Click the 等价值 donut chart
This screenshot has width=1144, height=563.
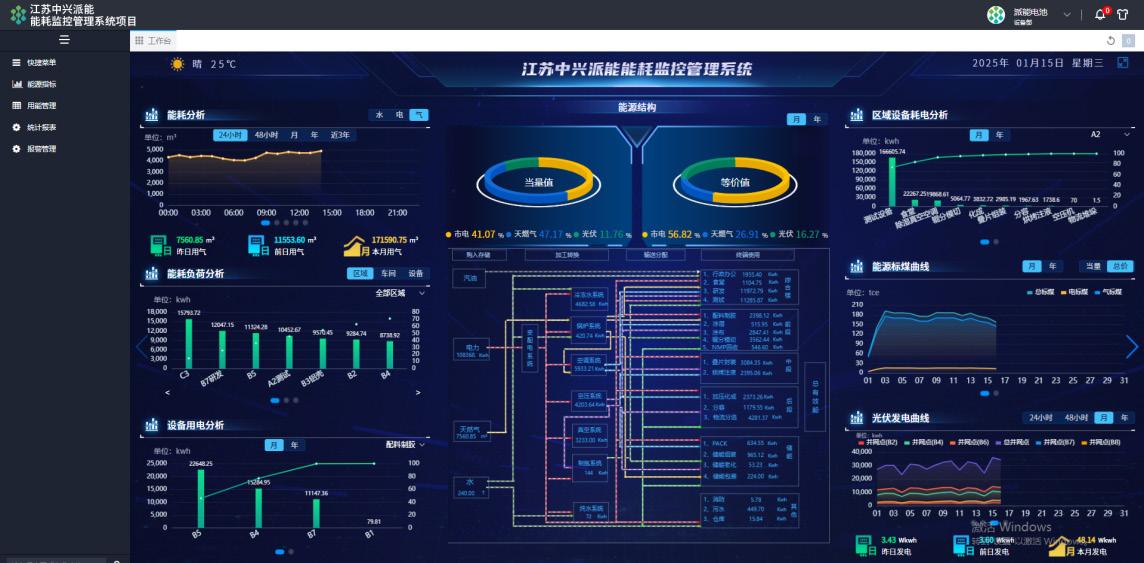[735, 182]
